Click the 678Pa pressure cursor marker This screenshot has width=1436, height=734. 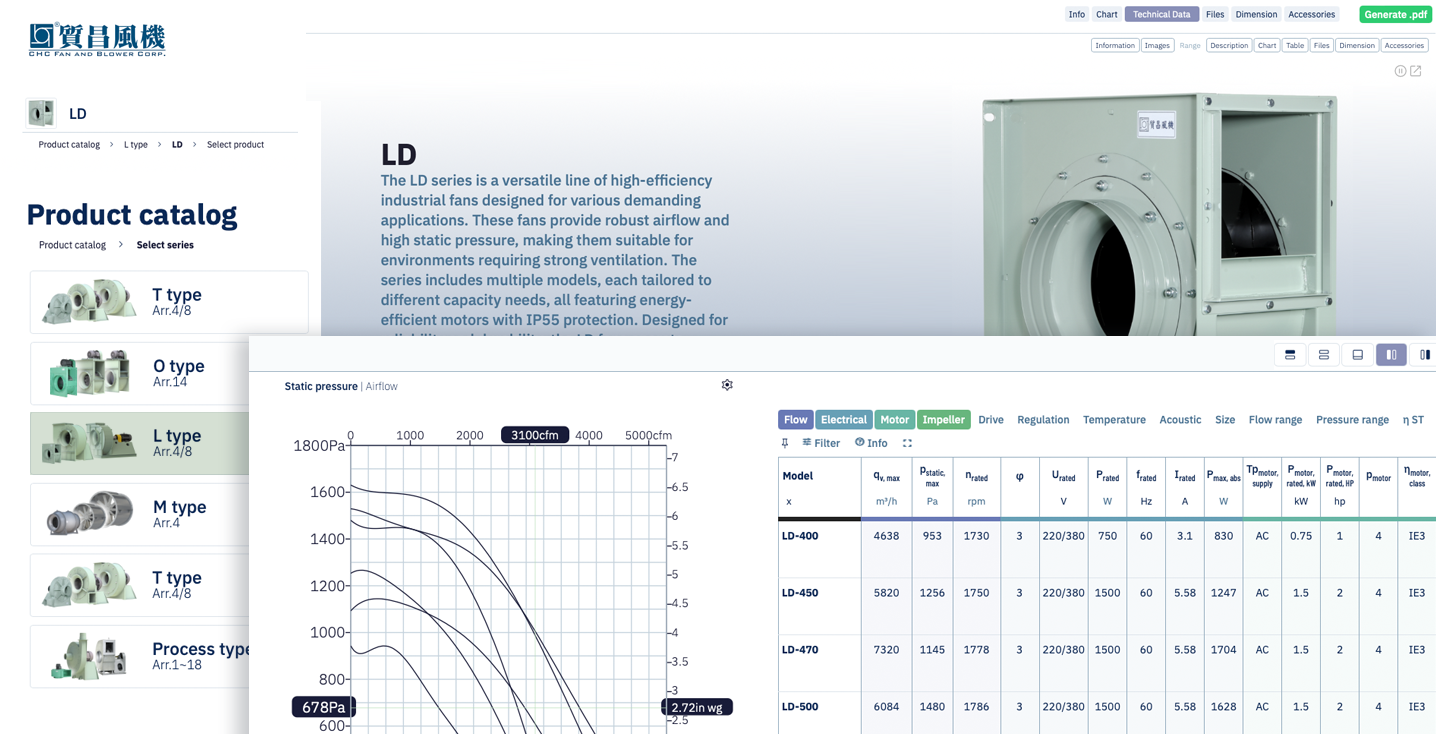click(x=323, y=707)
